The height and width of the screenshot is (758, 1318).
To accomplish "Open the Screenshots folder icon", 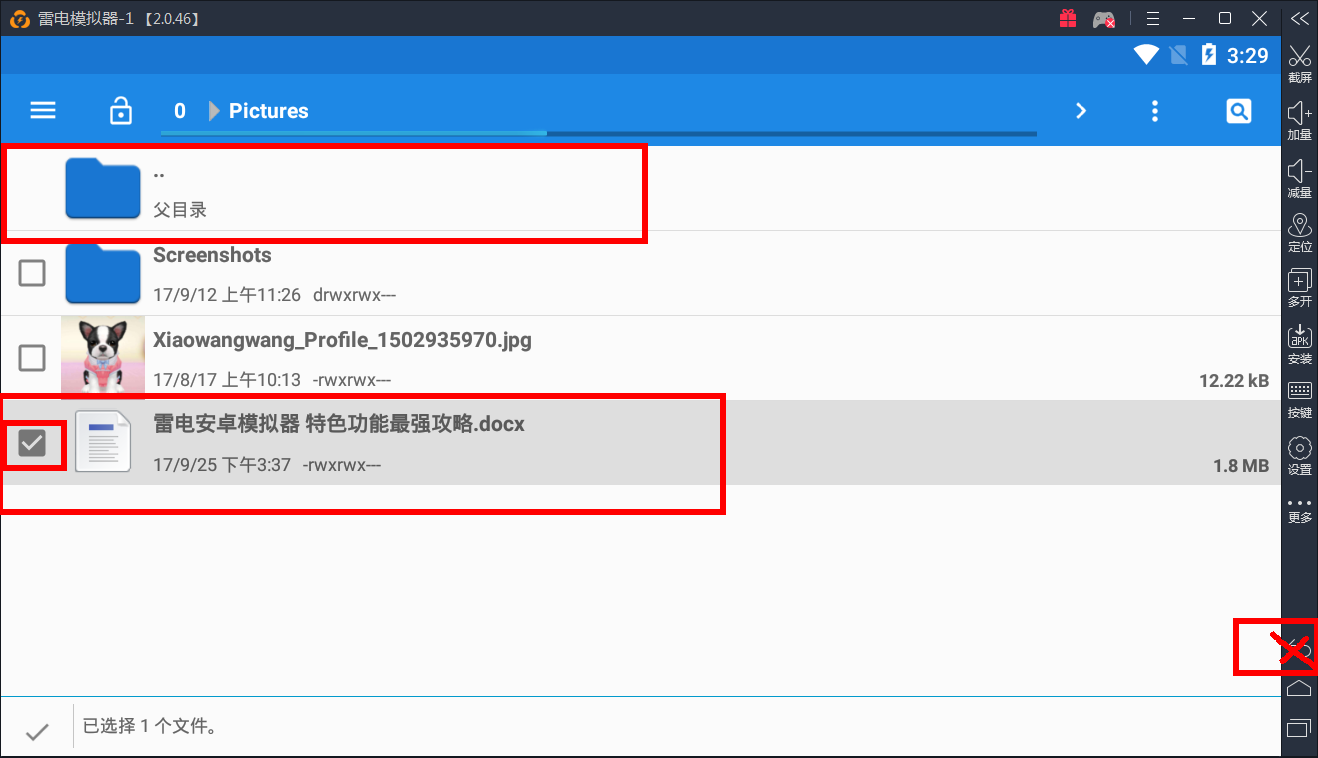I will [x=103, y=273].
